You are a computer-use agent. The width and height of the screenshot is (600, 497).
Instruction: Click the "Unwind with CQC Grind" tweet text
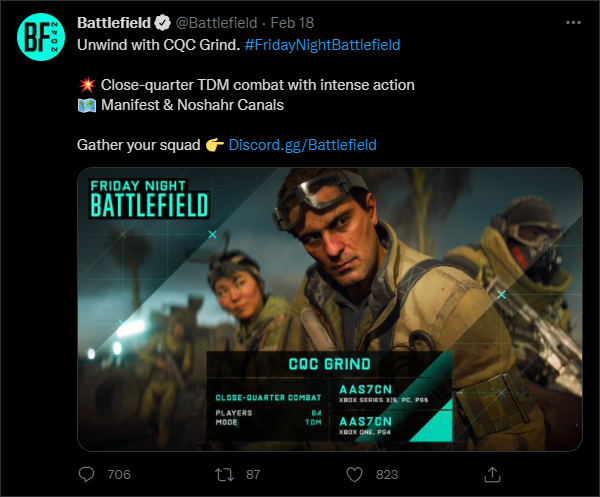pos(158,44)
